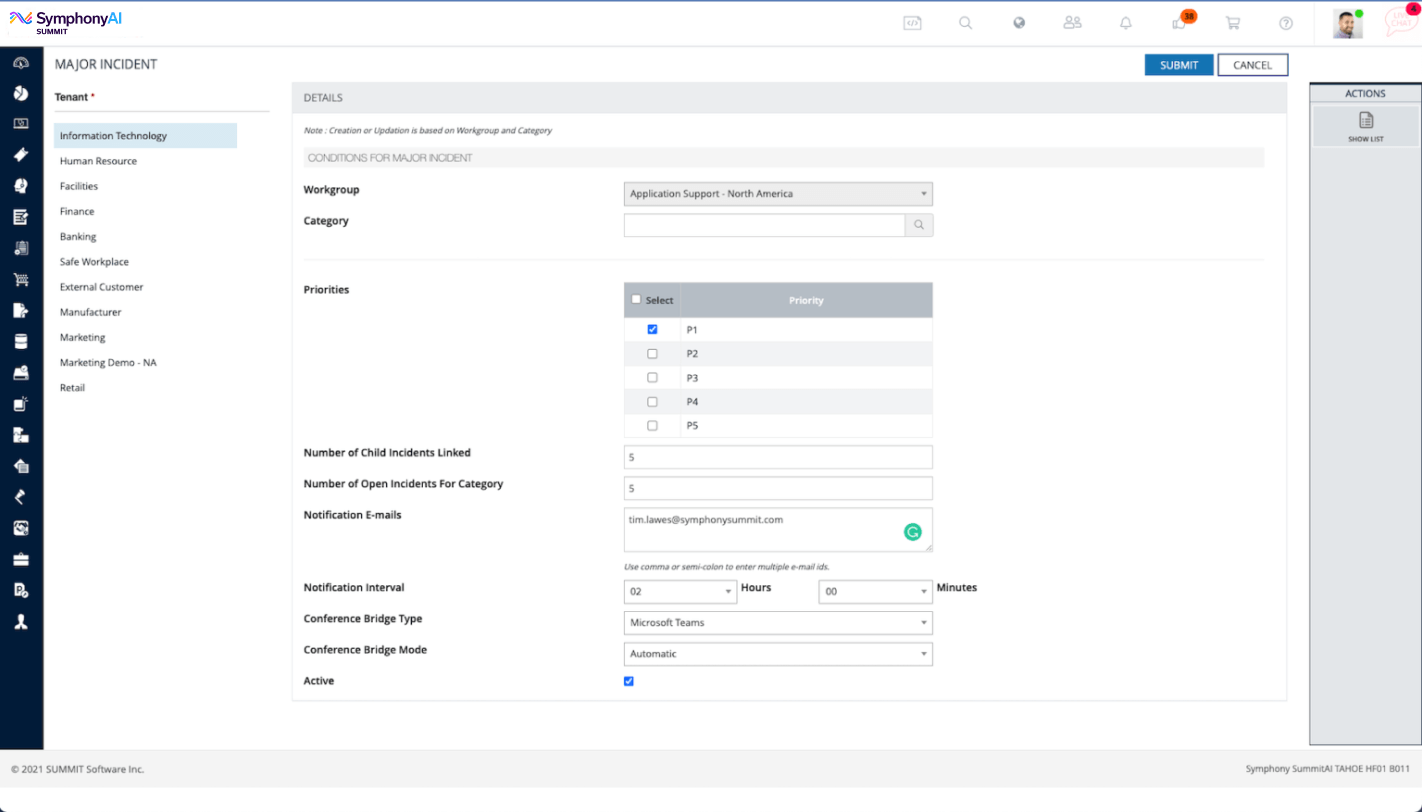Click the Grammarly icon in e-mails field

(912, 532)
